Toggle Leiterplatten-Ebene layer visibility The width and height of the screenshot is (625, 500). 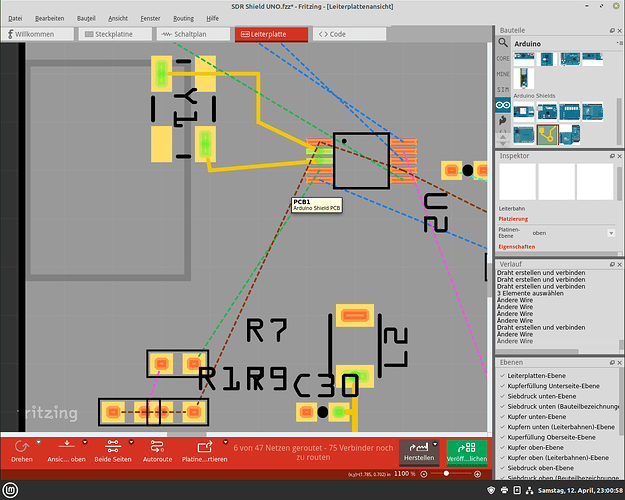point(503,376)
